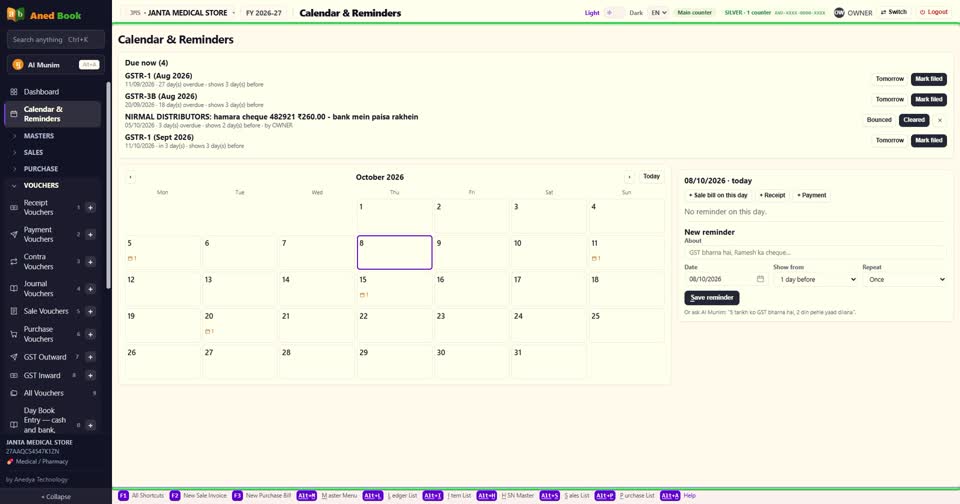Add a new GST Outward entry with plus

(91, 357)
